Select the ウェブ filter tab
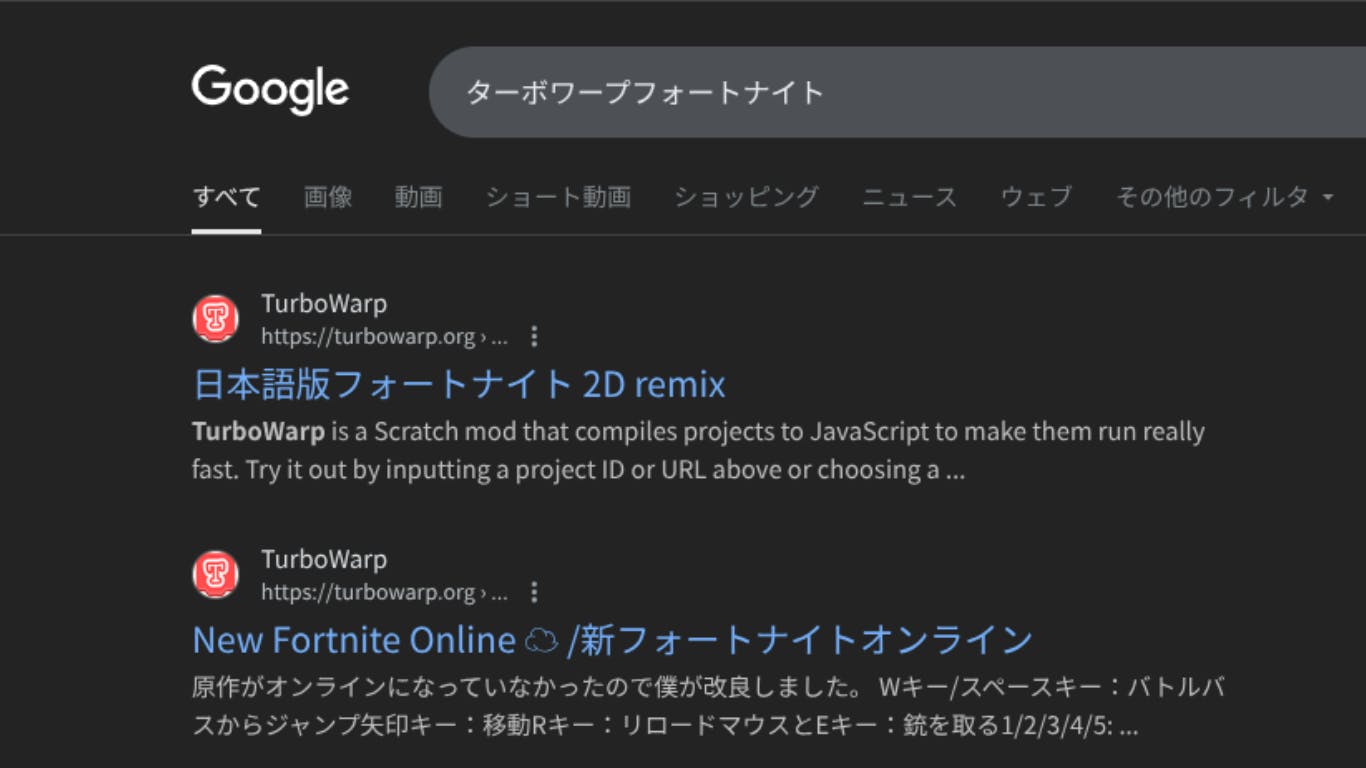 point(1036,197)
